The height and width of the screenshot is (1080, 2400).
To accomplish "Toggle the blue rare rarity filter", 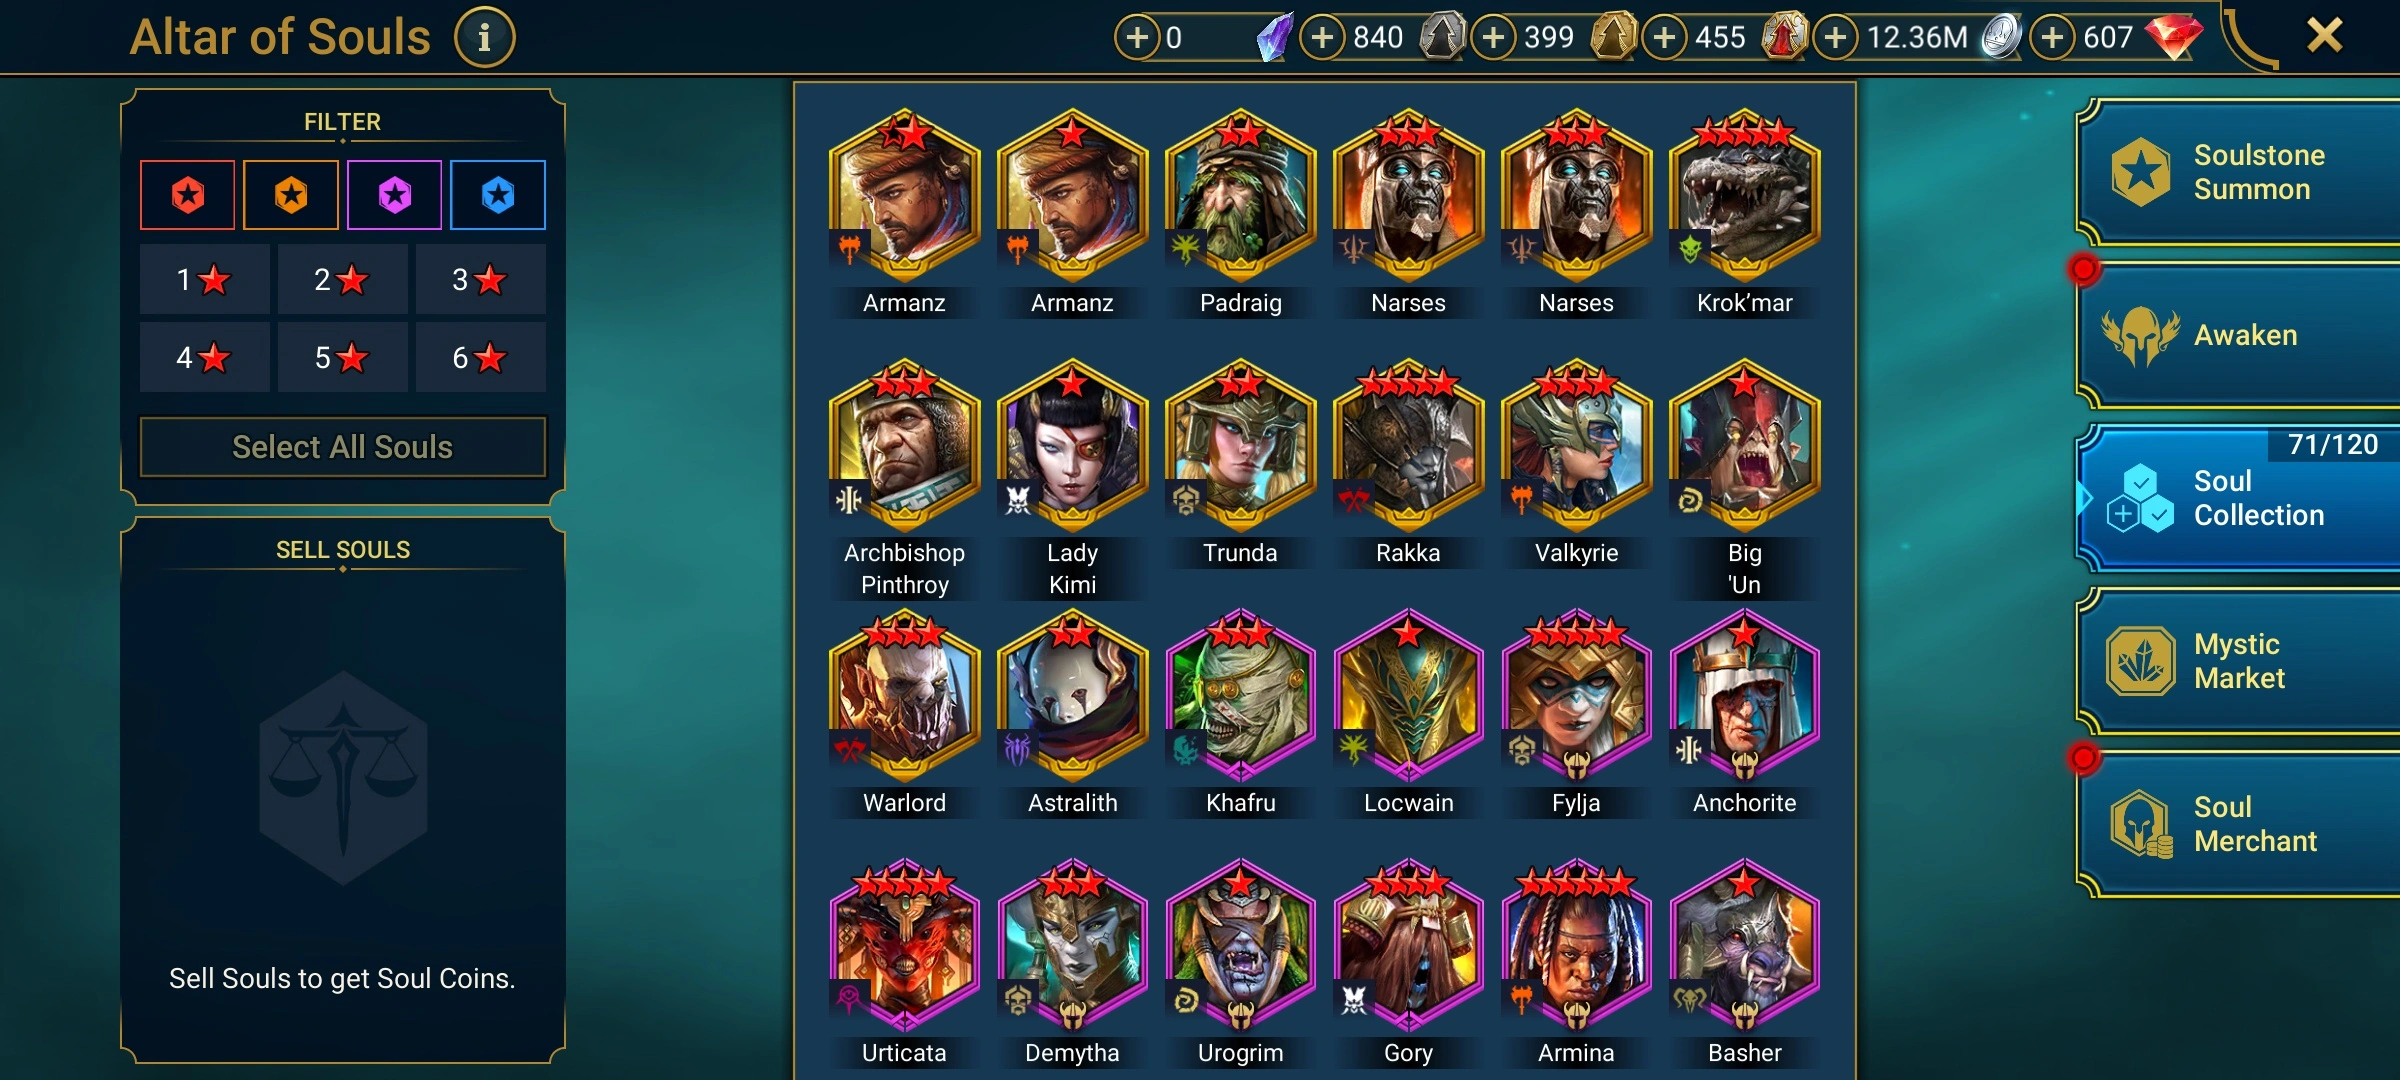I will pos(498,195).
